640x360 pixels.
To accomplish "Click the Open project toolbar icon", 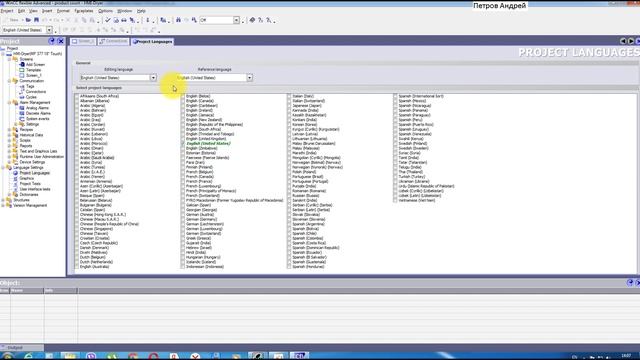I will (28, 20).
